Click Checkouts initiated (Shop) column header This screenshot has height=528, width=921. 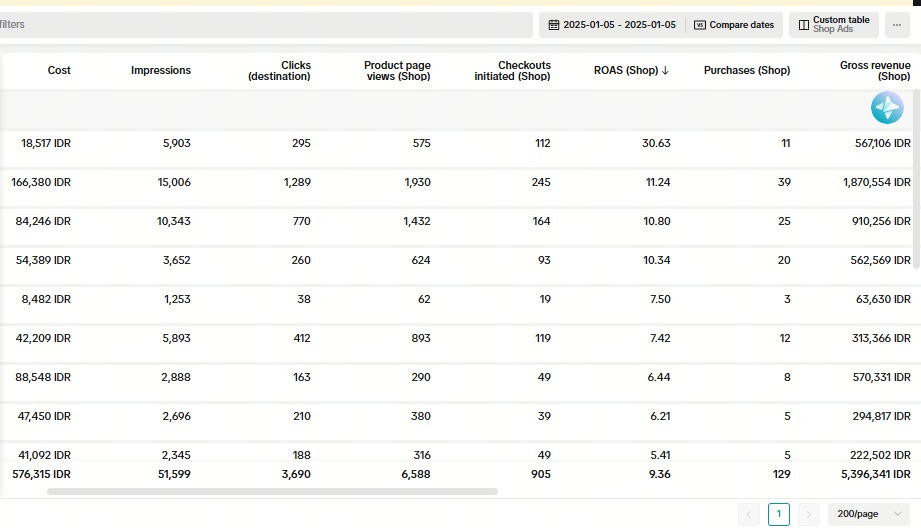(512, 71)
